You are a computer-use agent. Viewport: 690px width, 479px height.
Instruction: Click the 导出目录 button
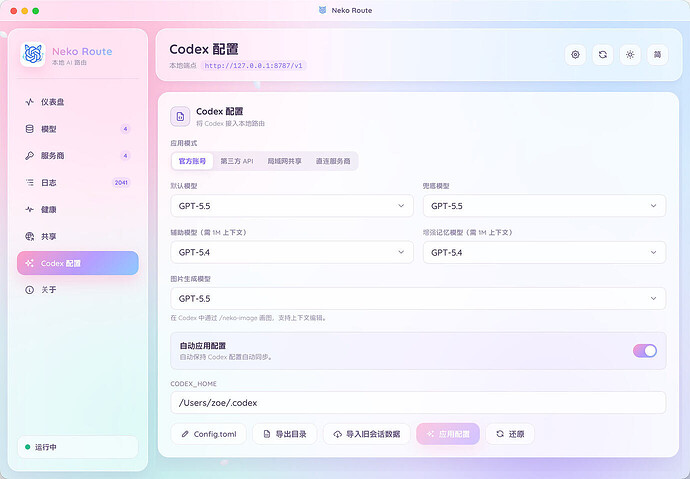tap(285, 434)
